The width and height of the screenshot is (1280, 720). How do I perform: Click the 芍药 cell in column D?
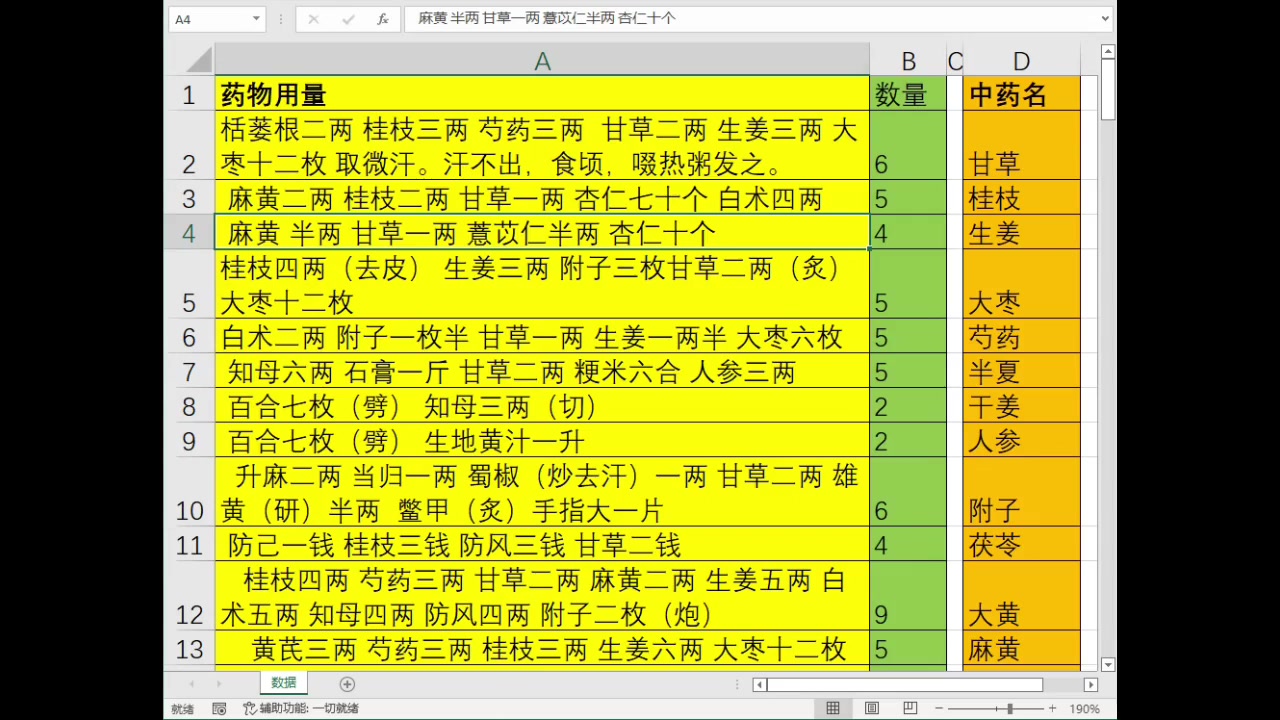click(1021, 337)
